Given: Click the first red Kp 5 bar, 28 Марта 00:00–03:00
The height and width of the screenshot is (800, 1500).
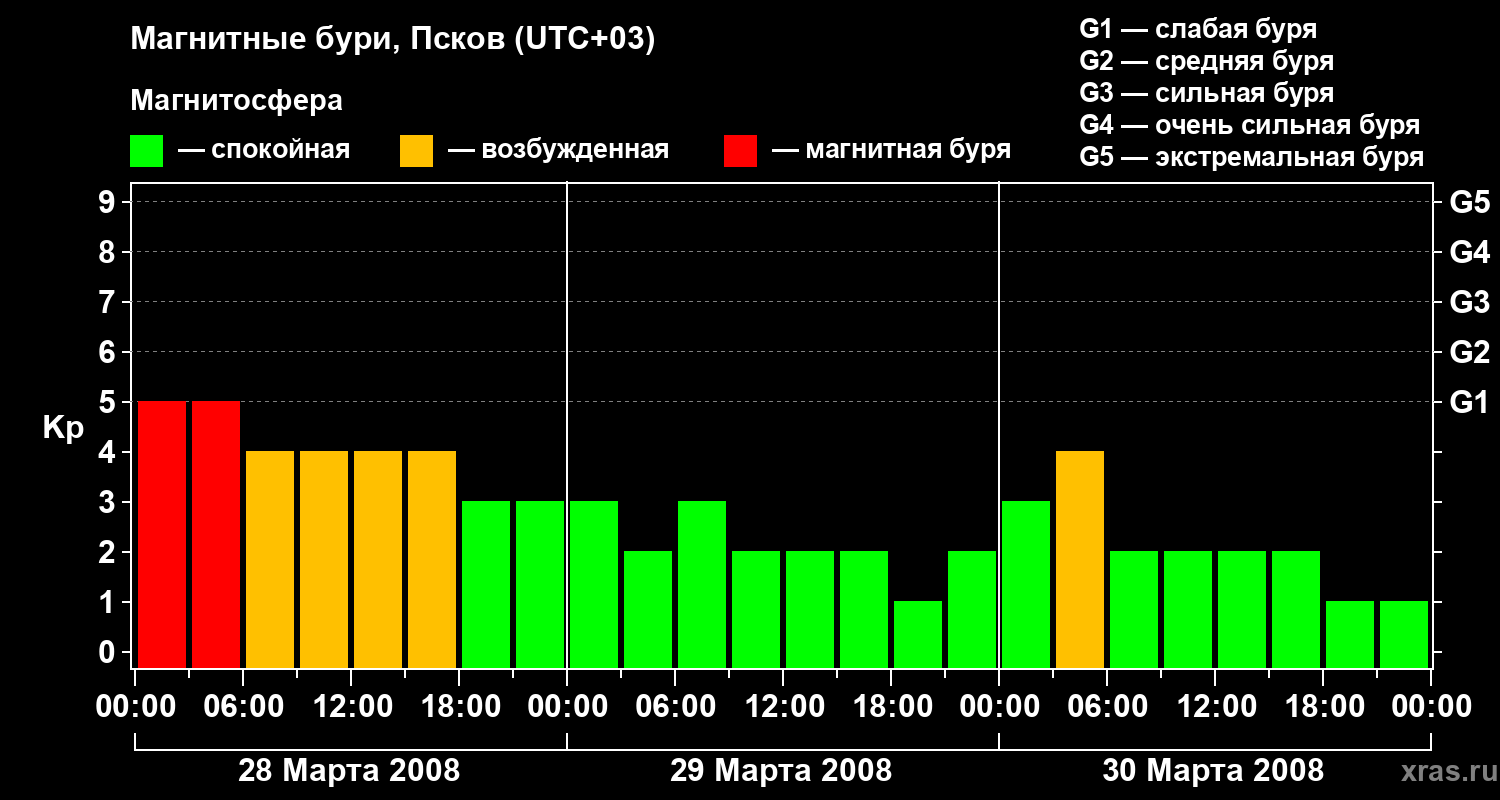Looking at the screenshot, I should pyautogui.click(x=162, y=534).
